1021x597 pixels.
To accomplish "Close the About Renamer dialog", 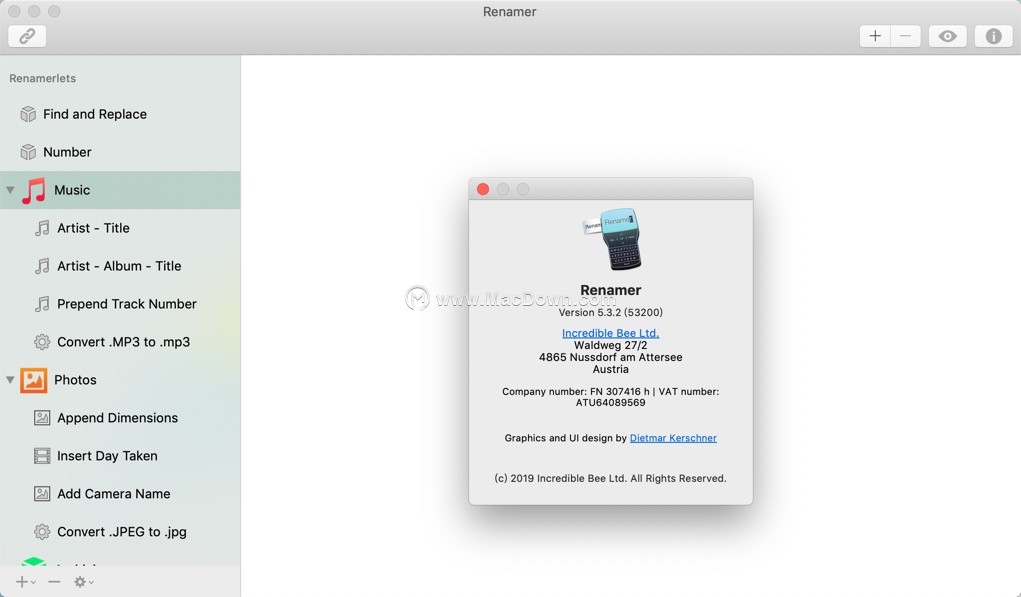I will click(483, 189).
